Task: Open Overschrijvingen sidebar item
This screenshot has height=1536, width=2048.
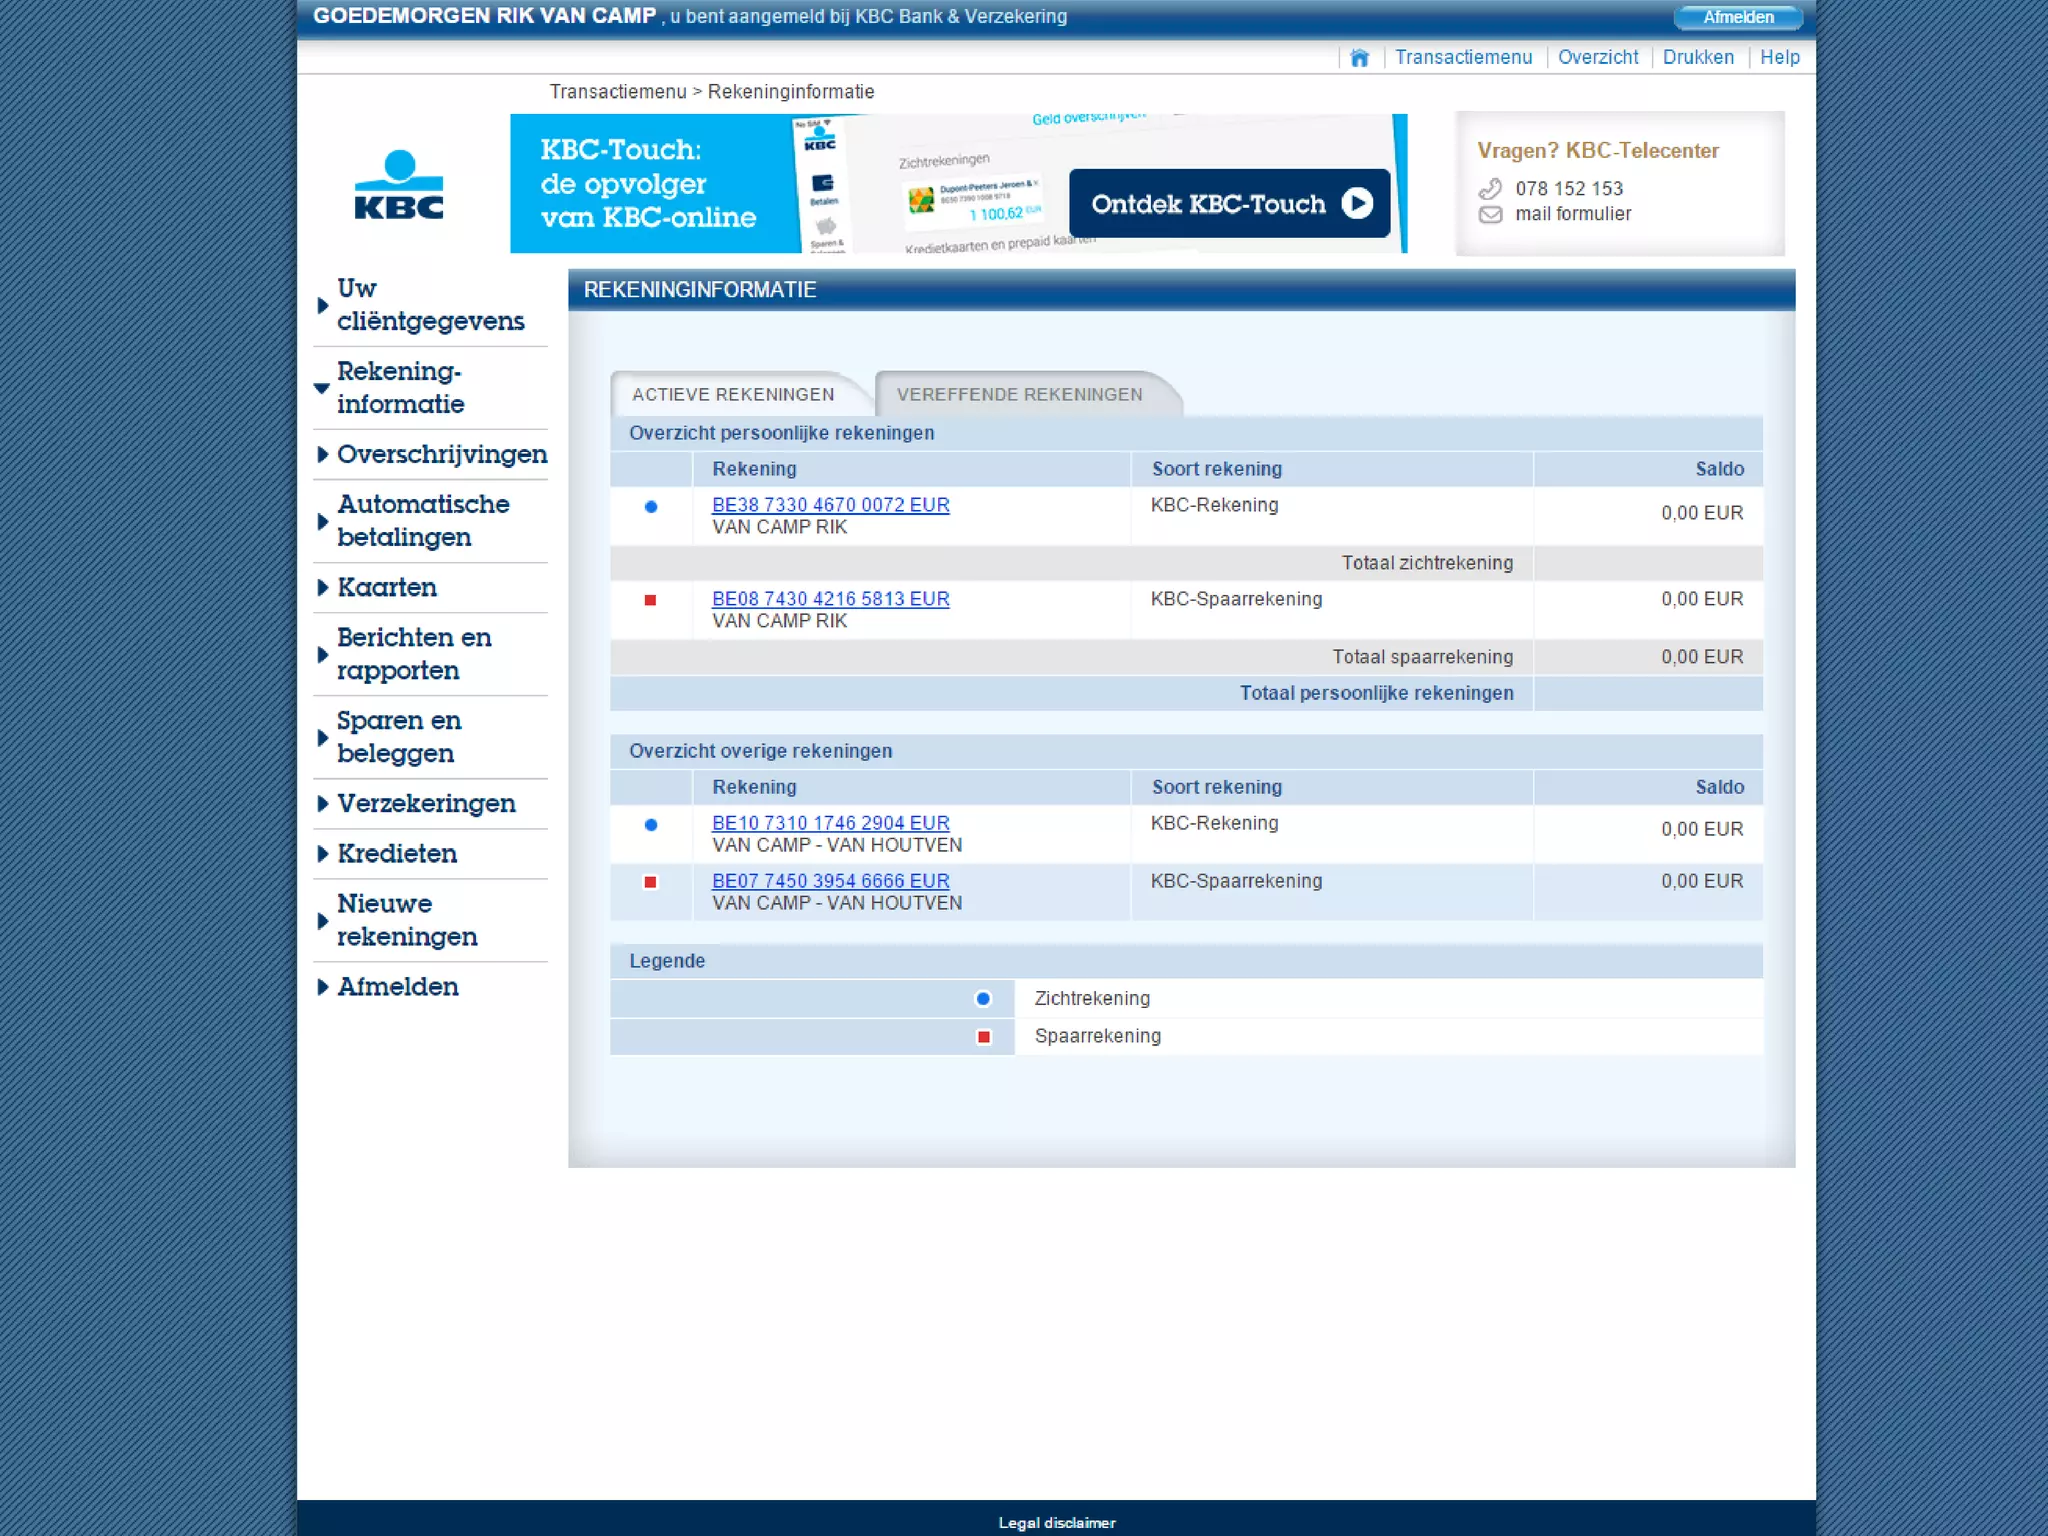Action: 442,454
